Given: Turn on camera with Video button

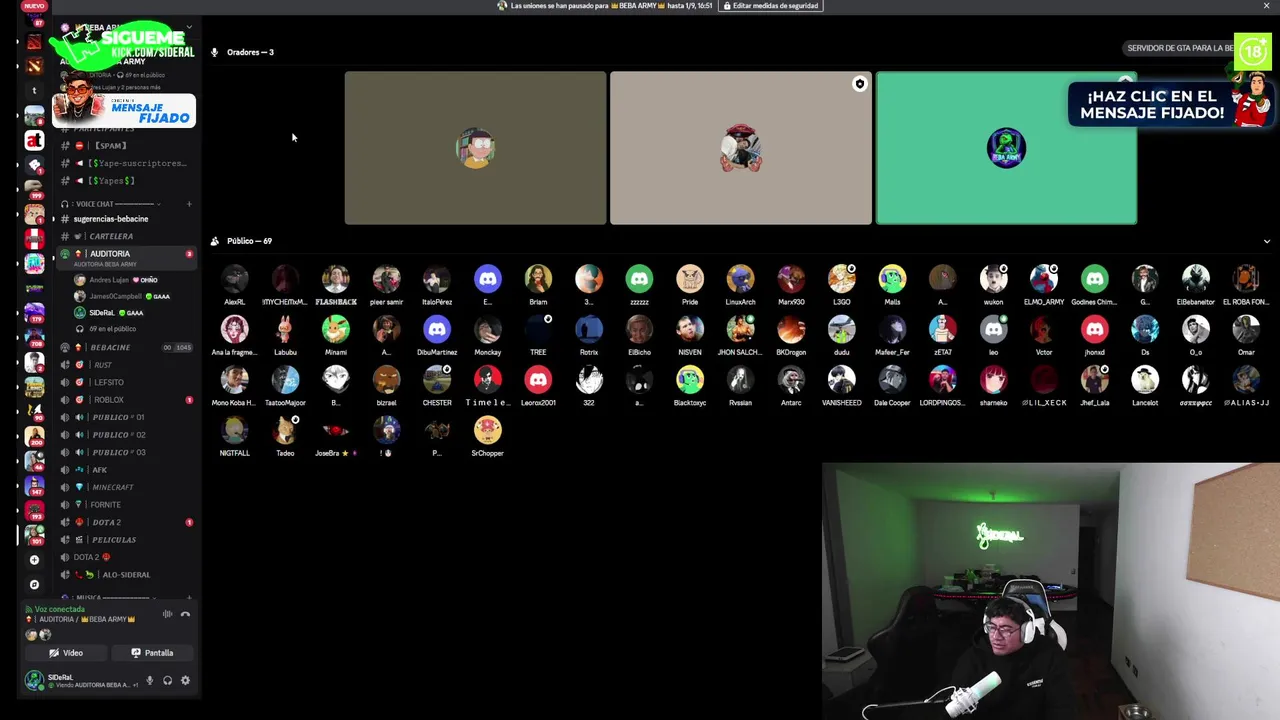Looking at the screenshot, I should (x=67, y=653).
